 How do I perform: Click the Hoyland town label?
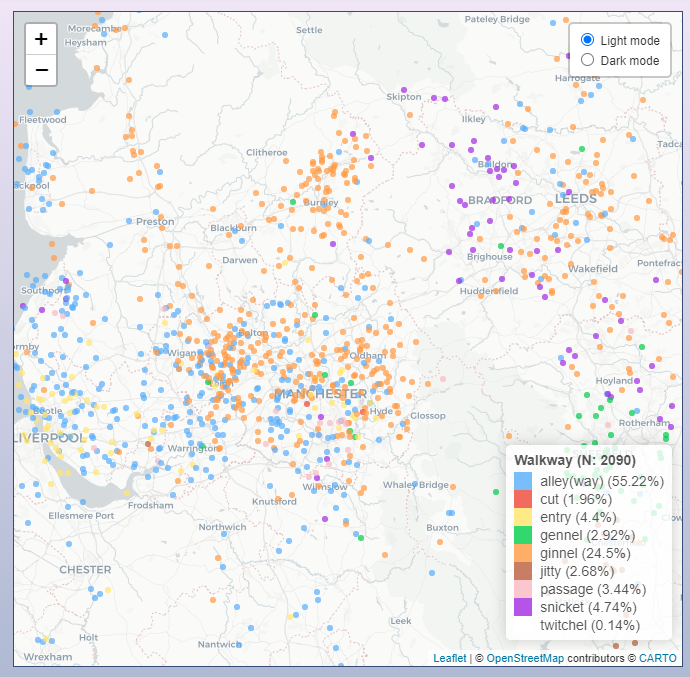614,380
